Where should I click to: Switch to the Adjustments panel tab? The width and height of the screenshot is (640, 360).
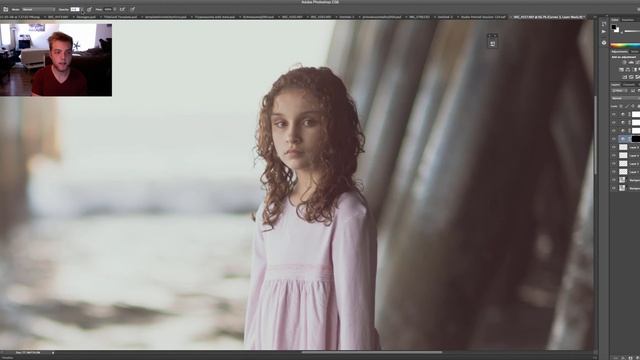pos(619,52)
